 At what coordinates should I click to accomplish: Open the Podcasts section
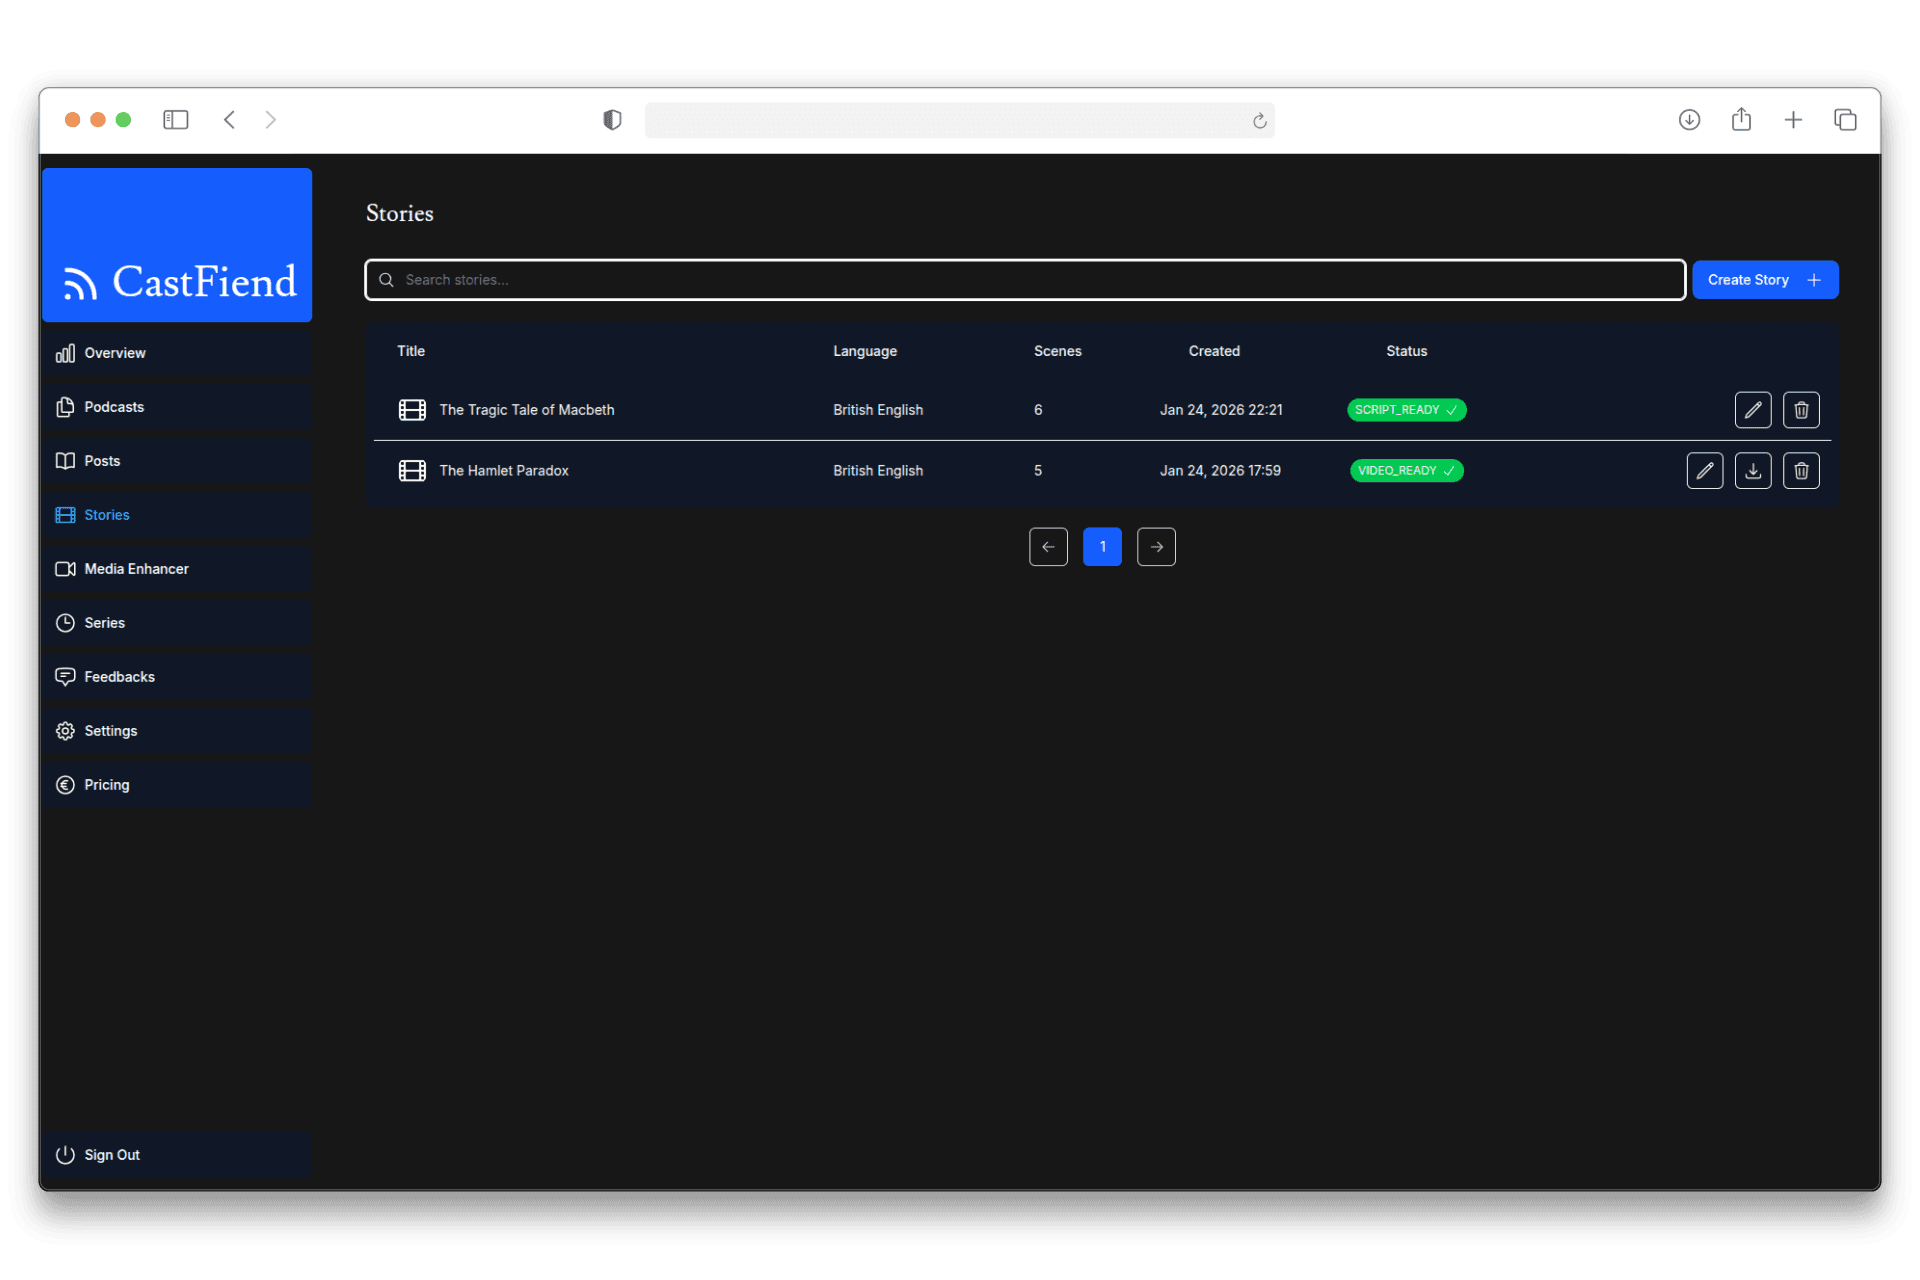pyautogui.click(x=177, y=407)
